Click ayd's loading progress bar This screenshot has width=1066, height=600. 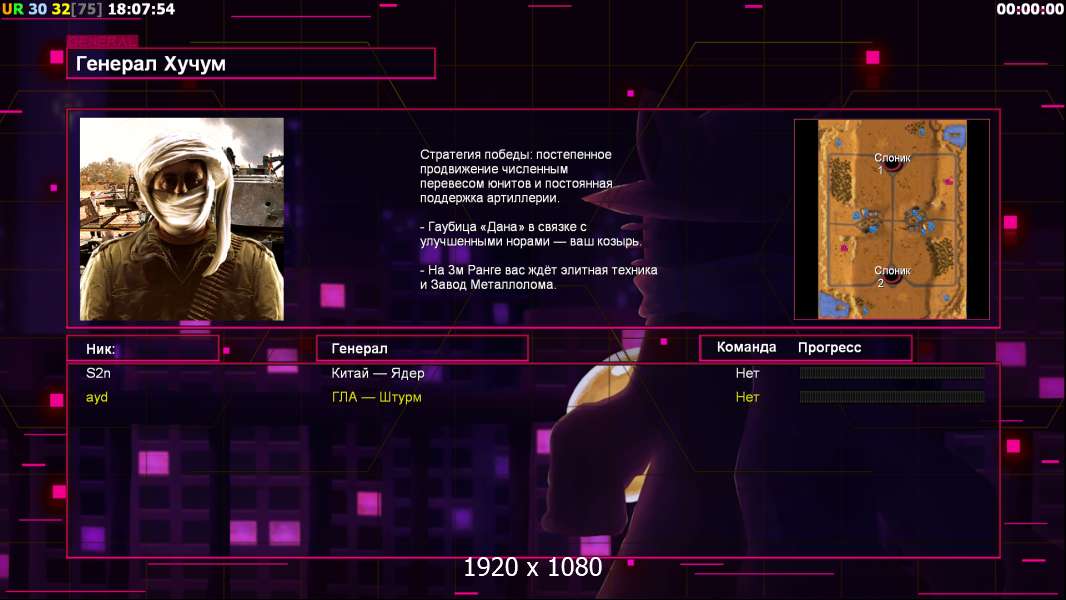(892, 396)
